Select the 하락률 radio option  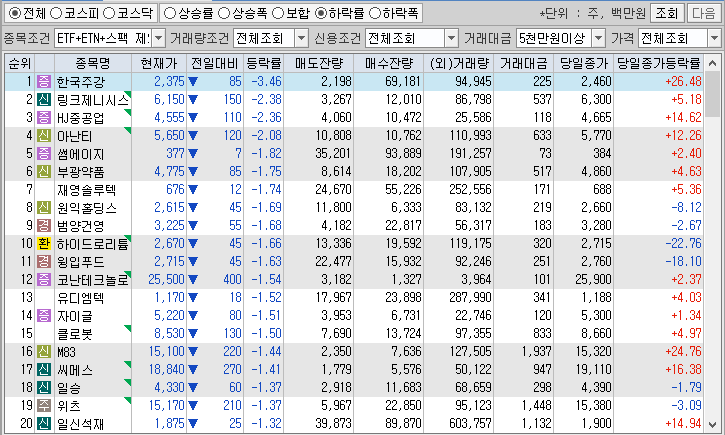pos(321,13)
